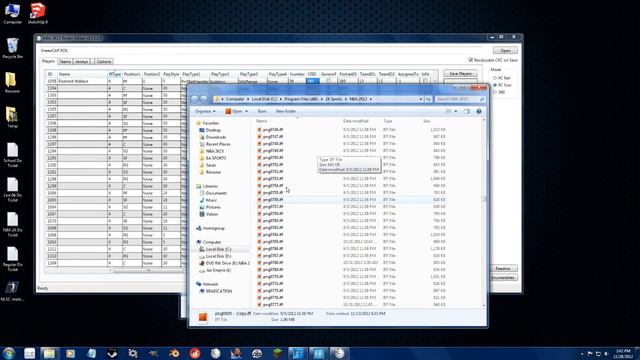Toggle Explorer's preview pane button
This screenshot has height=360, width=640.
(467, 111)
